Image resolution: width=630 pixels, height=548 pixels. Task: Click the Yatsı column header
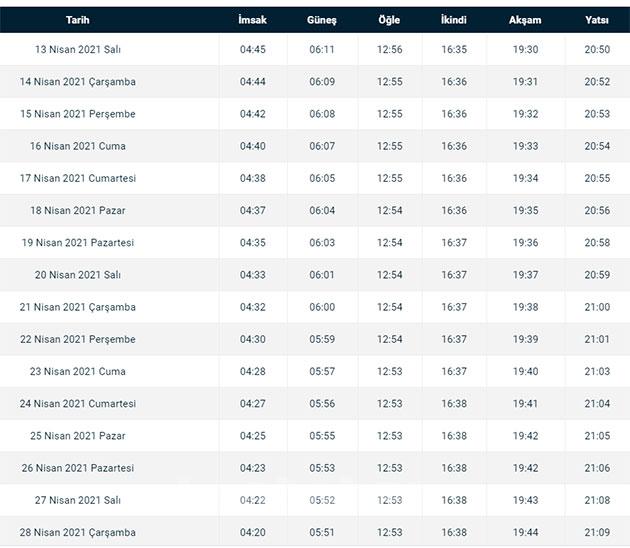pos(597,20)
